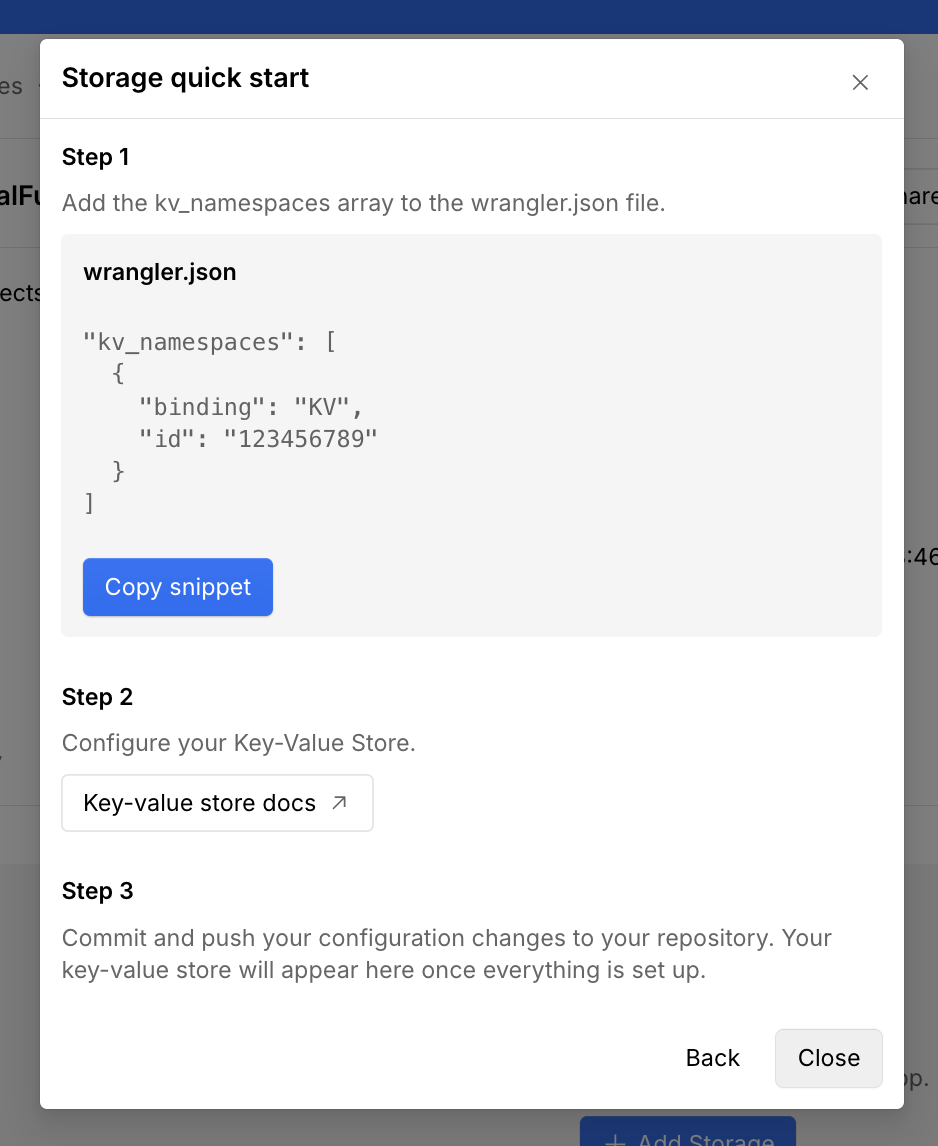
Task: Click the Storage quick start title
Action: (185, 78)
